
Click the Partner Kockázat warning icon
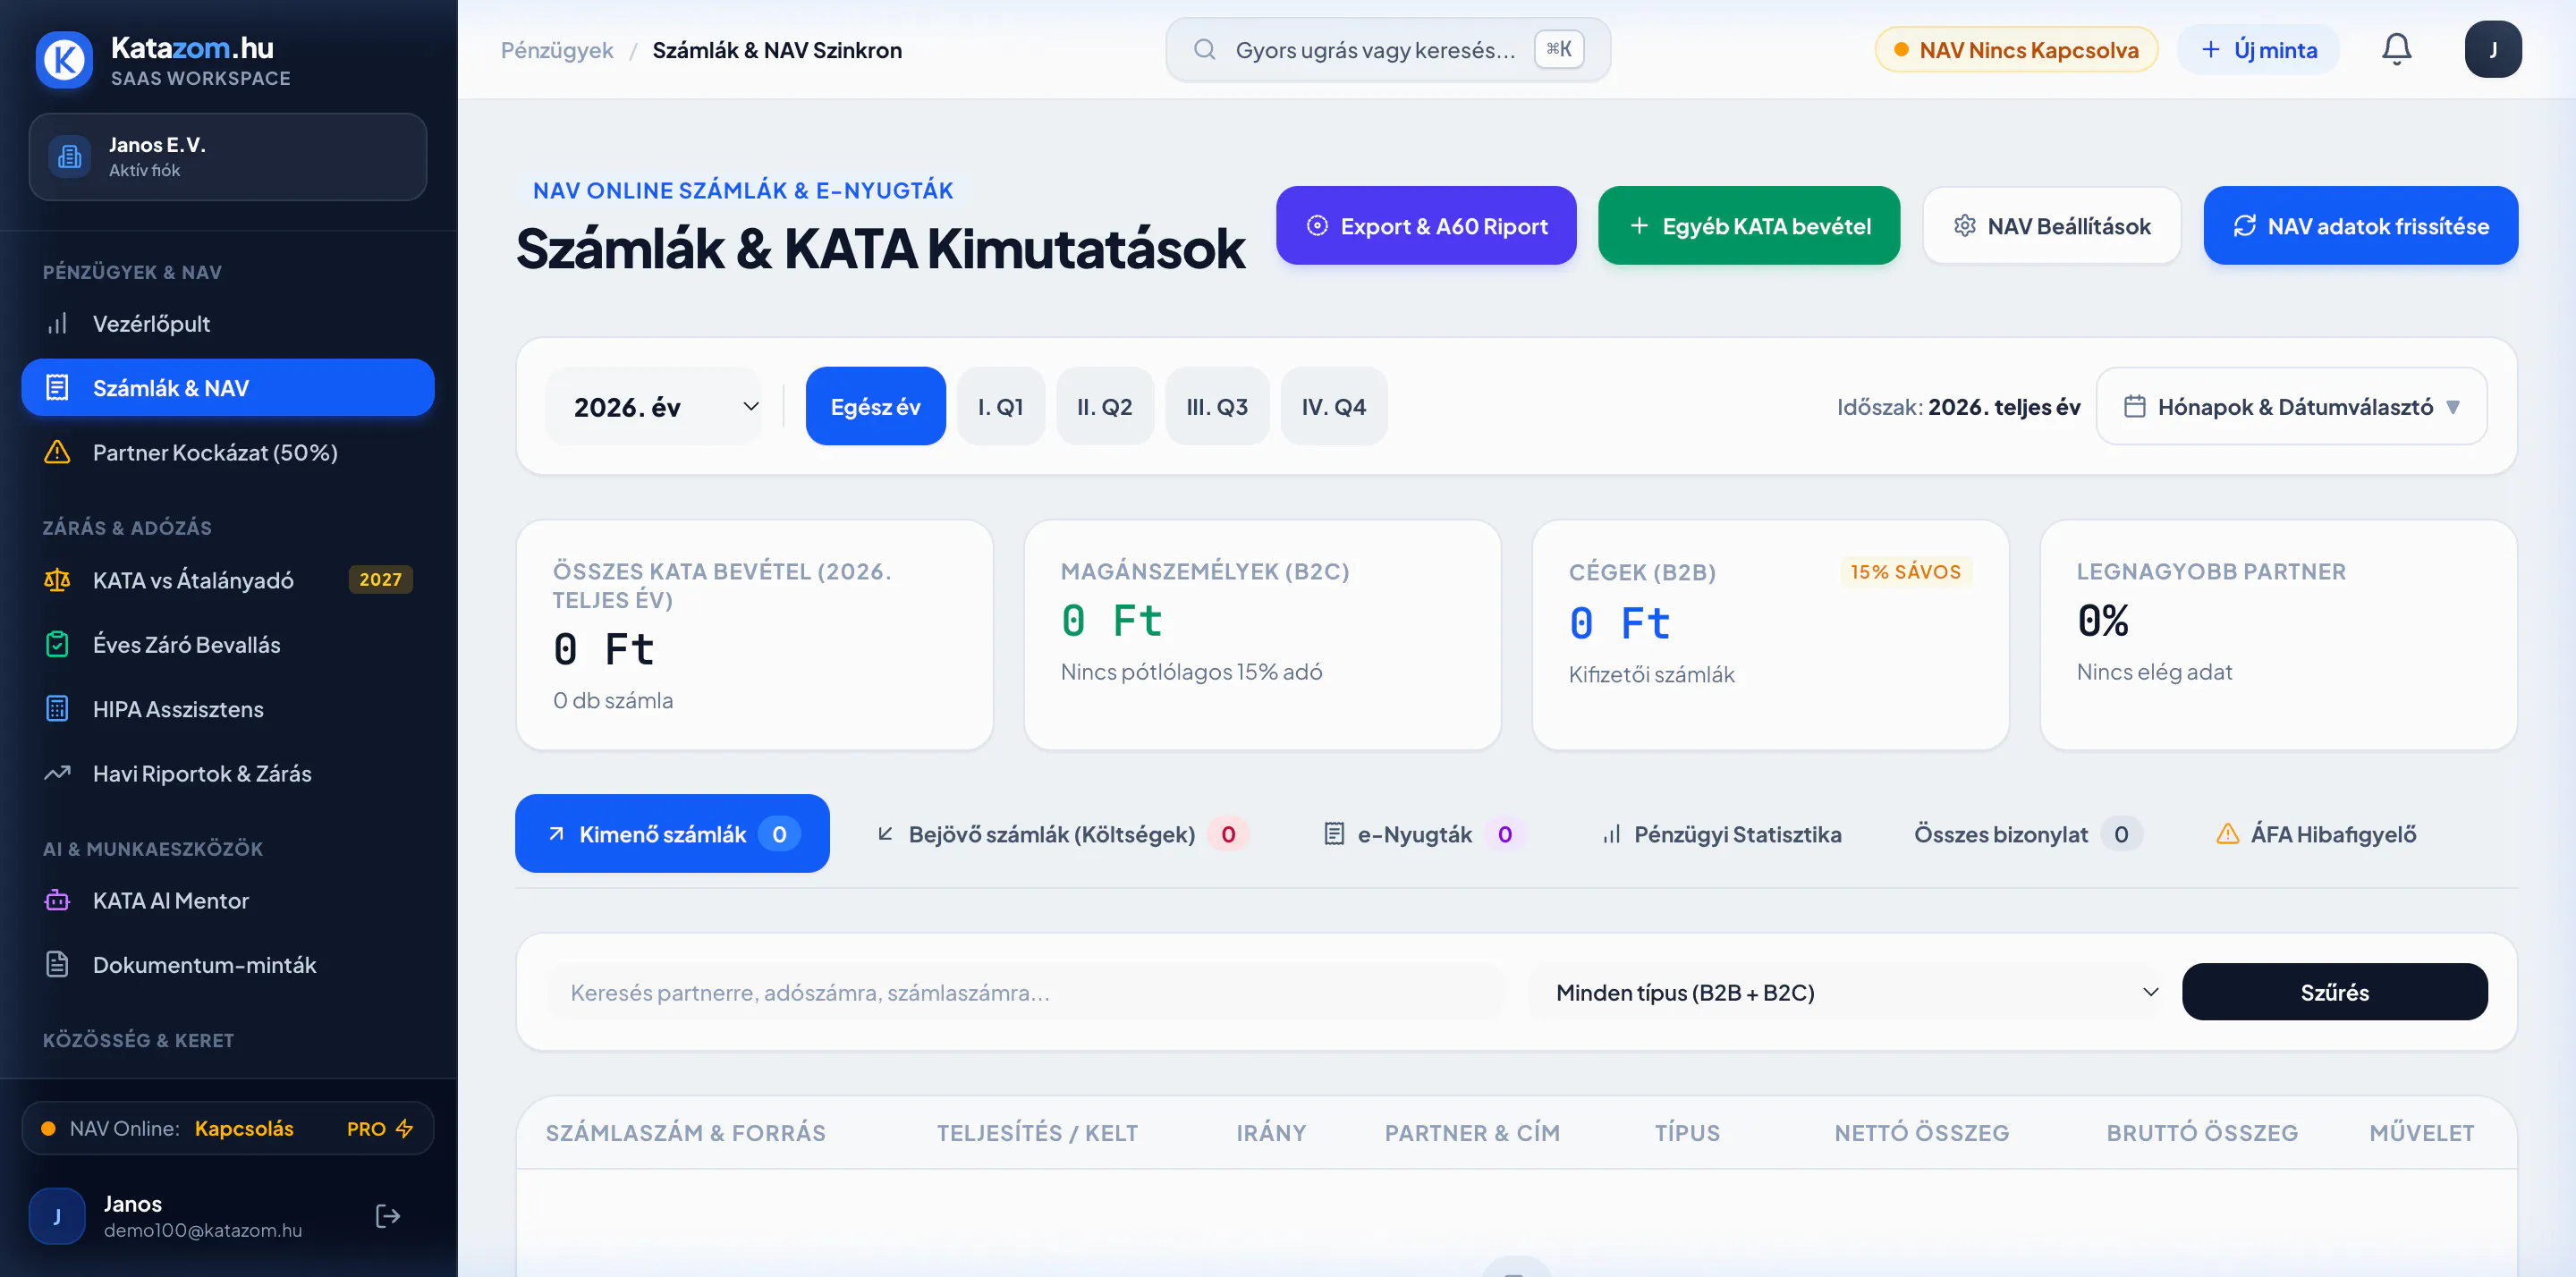pyautogui.click(x=57, y=452)
